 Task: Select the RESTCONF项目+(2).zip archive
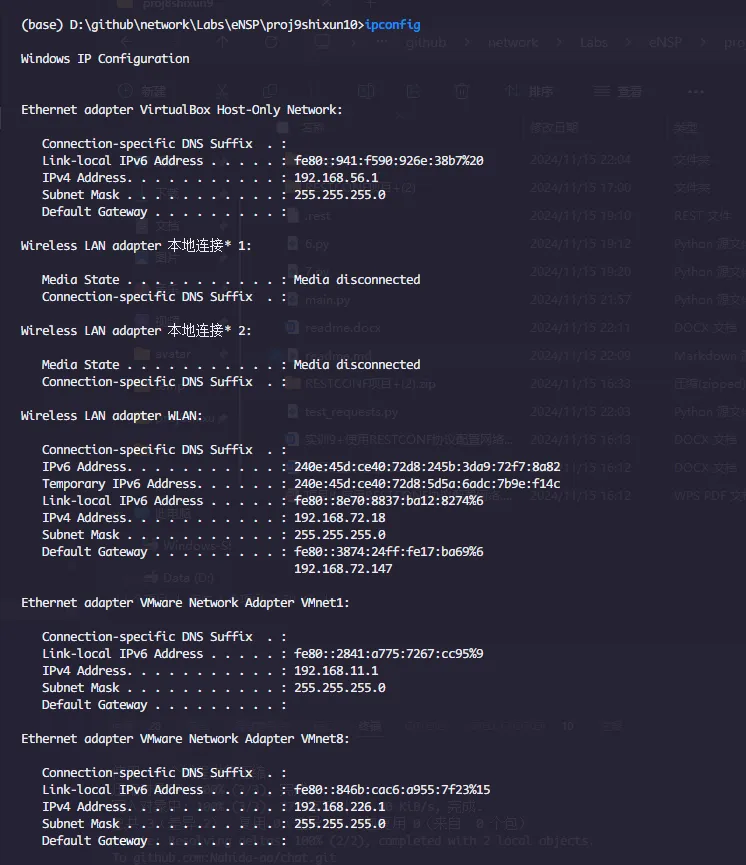click(370, 383)
